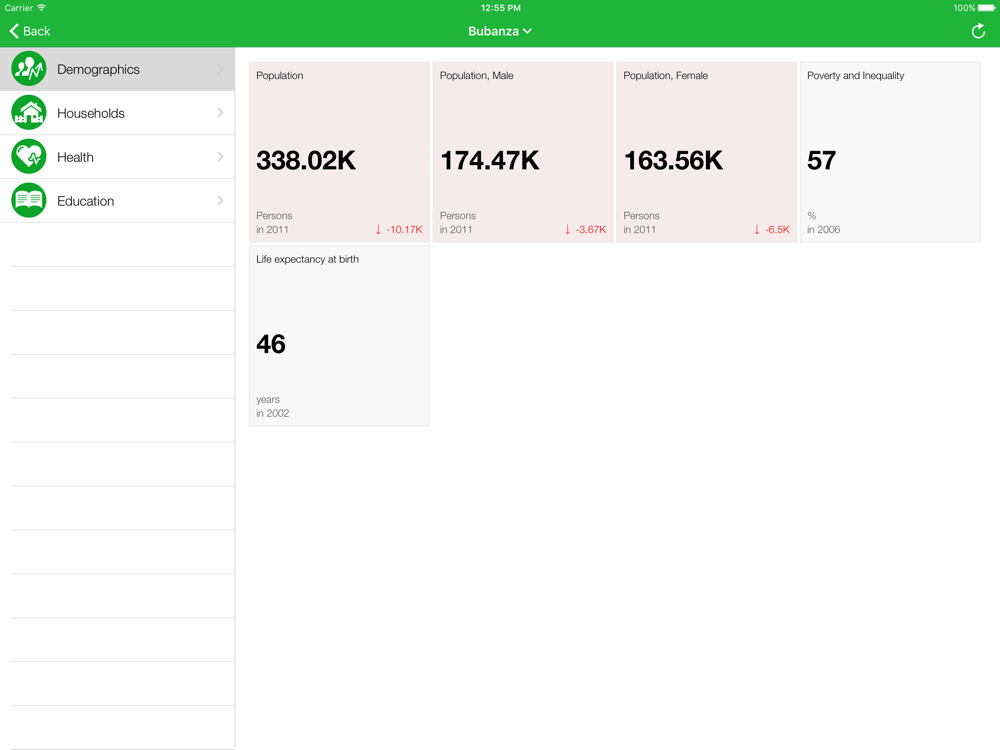
Task: Tap the Back button
Action: click(x=29, y=31)
